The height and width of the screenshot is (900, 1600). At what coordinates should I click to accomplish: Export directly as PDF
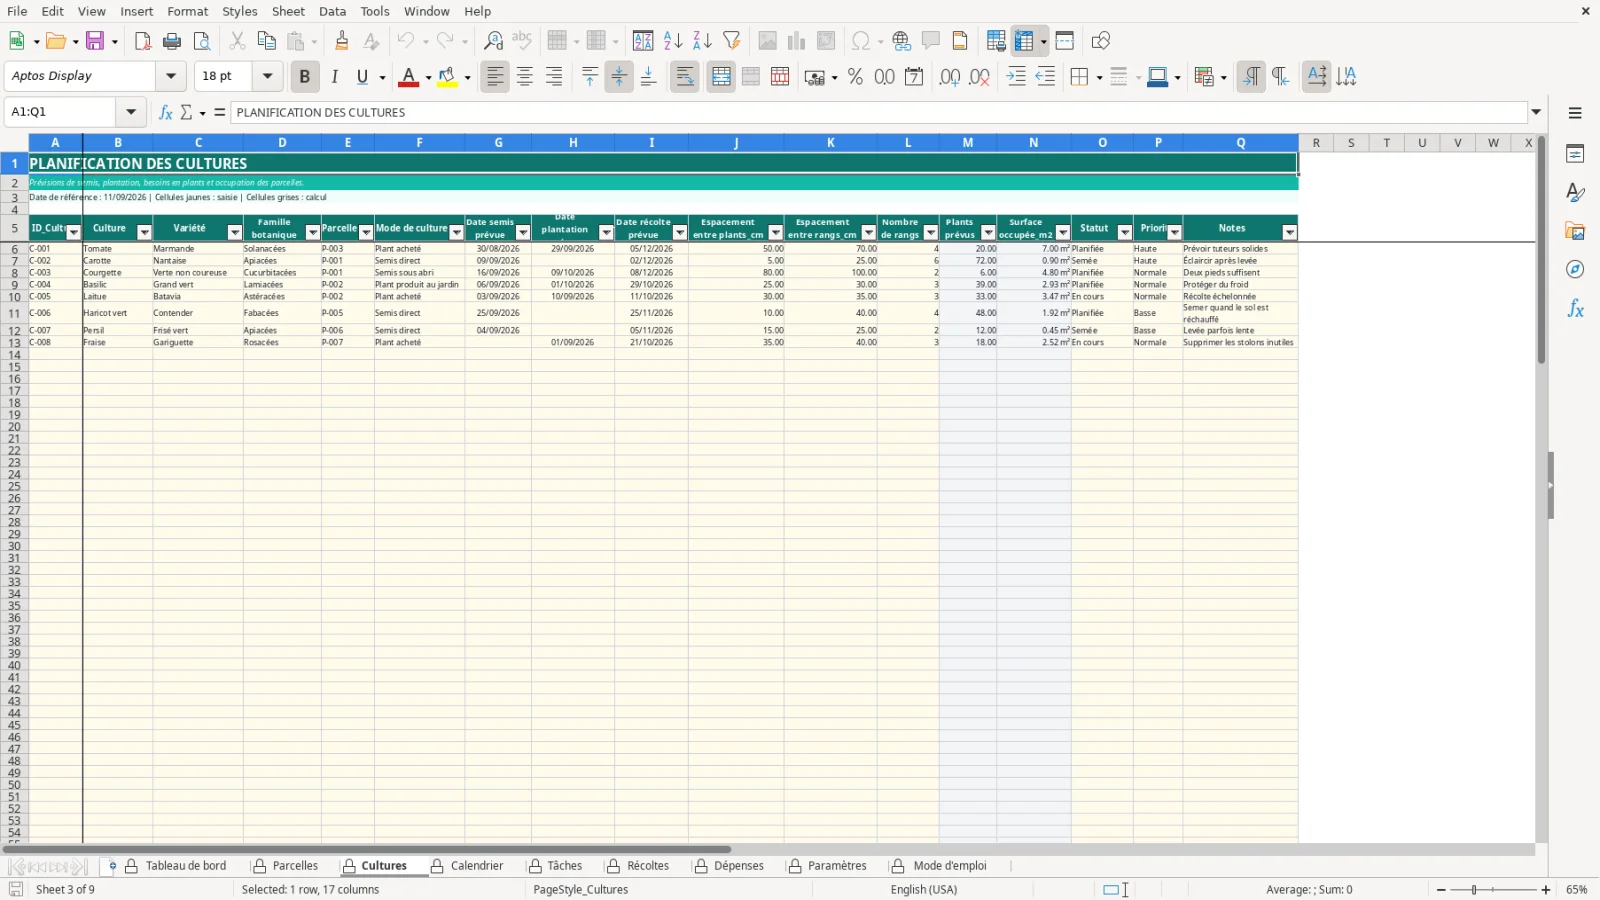coord(143,41)
